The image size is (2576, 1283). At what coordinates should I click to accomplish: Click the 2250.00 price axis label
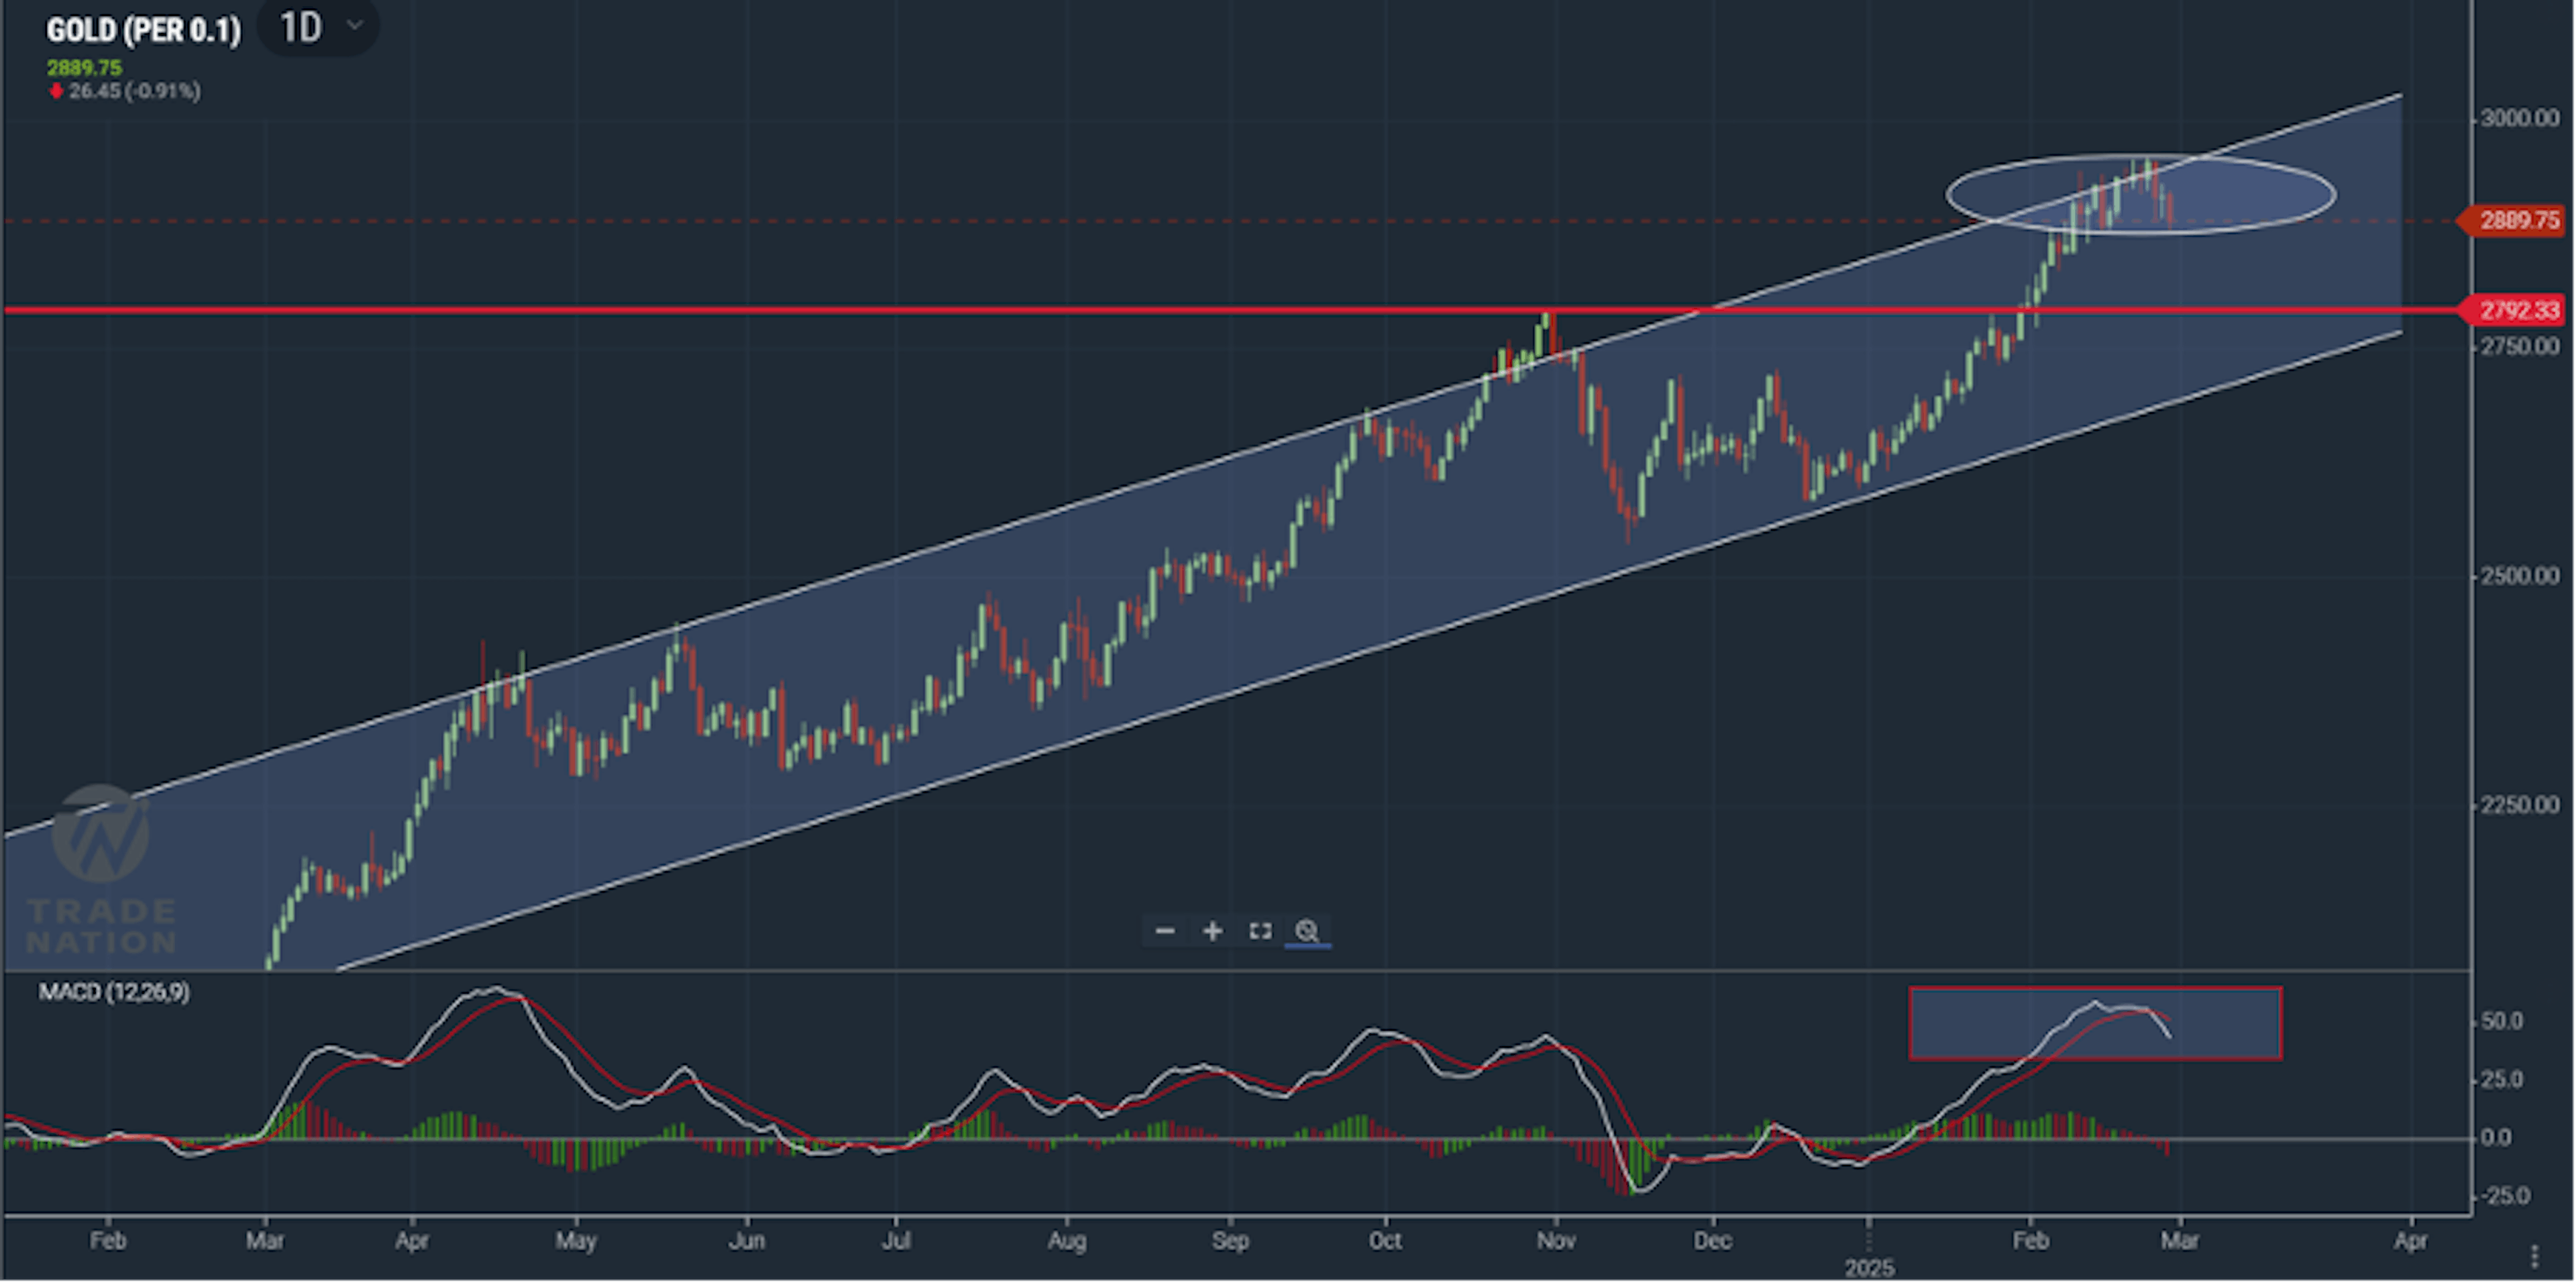[2520, 805]
